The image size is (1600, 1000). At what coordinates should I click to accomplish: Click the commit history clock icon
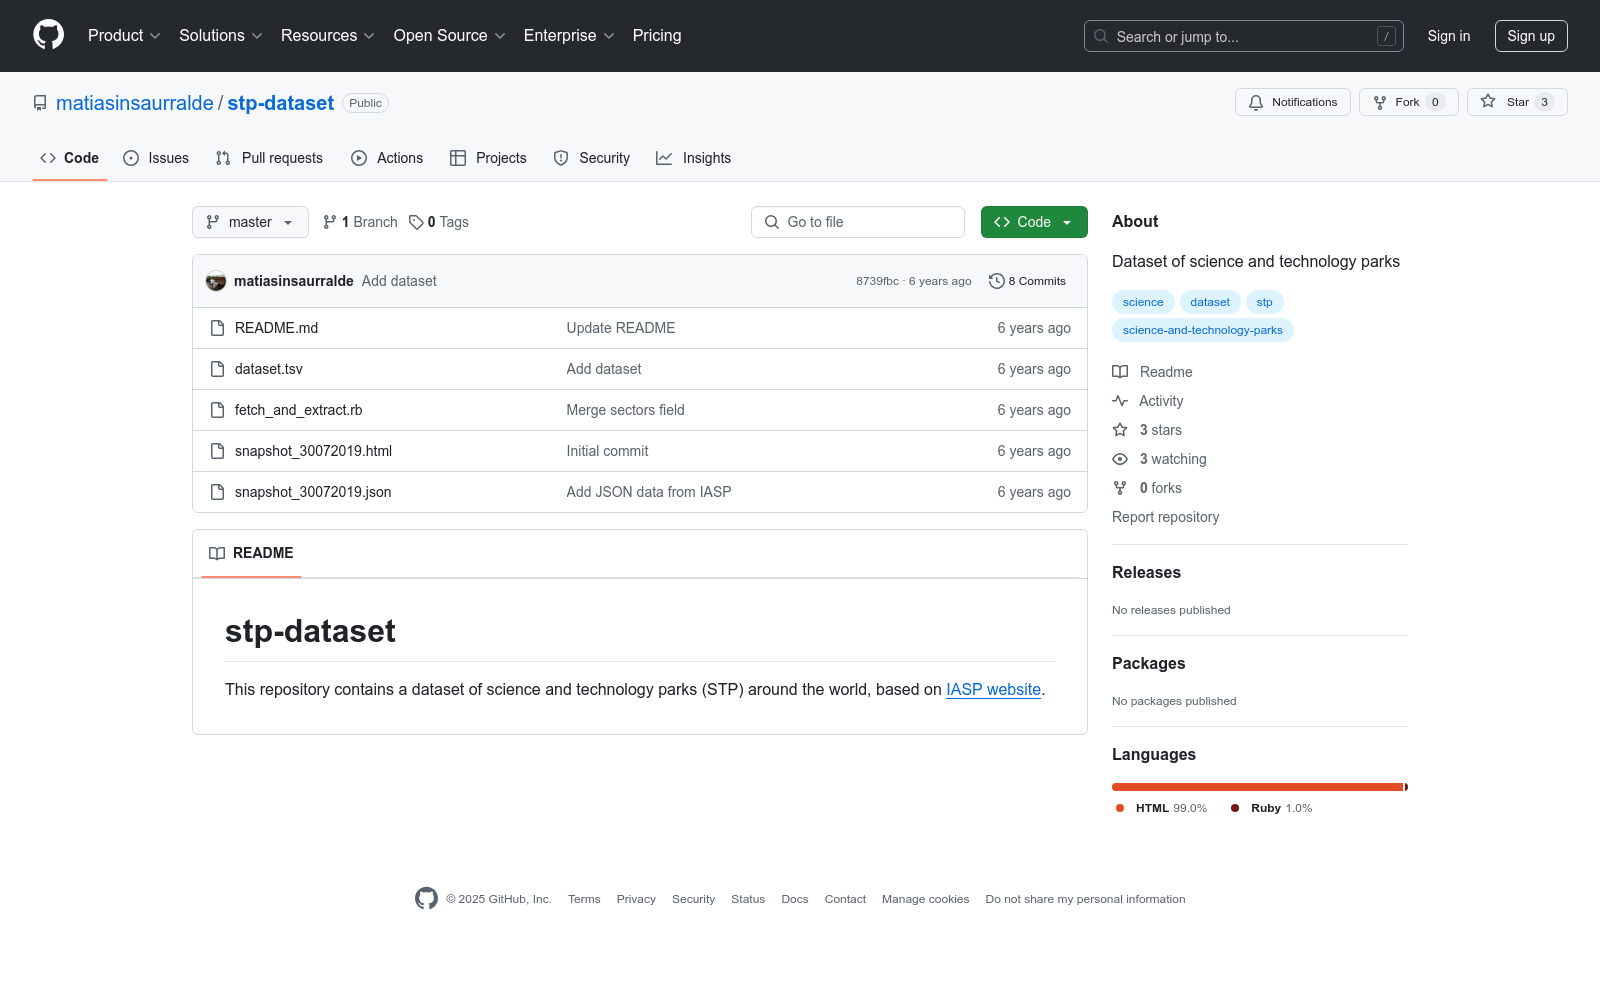click(996, 281)
